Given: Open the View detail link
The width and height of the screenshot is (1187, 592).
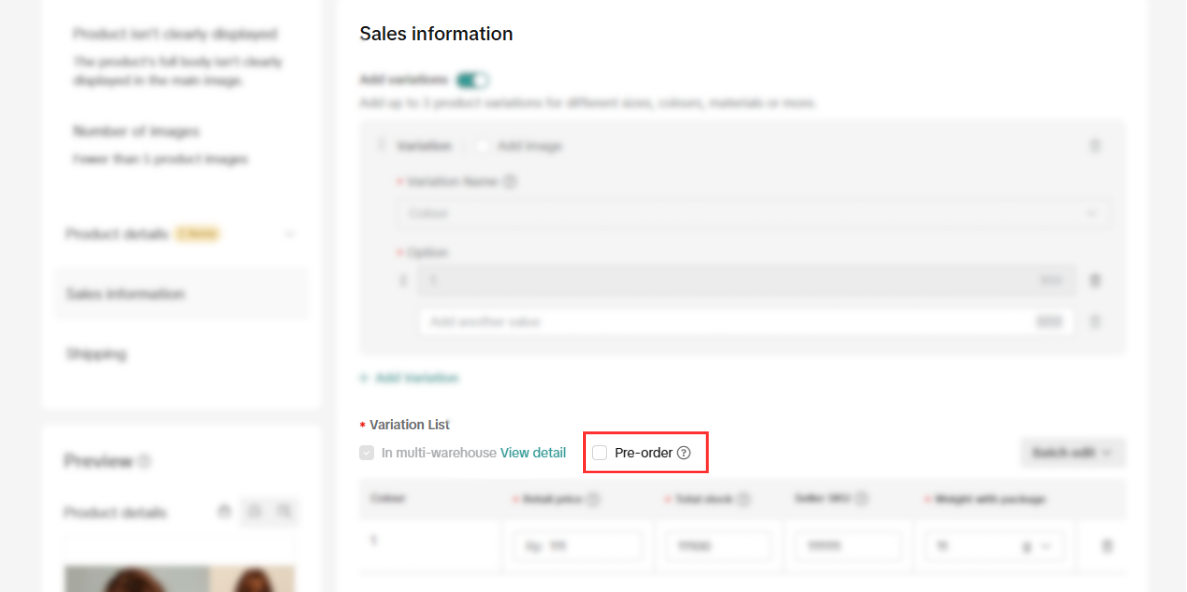Looking at the screenshot, I should (533, 453).
